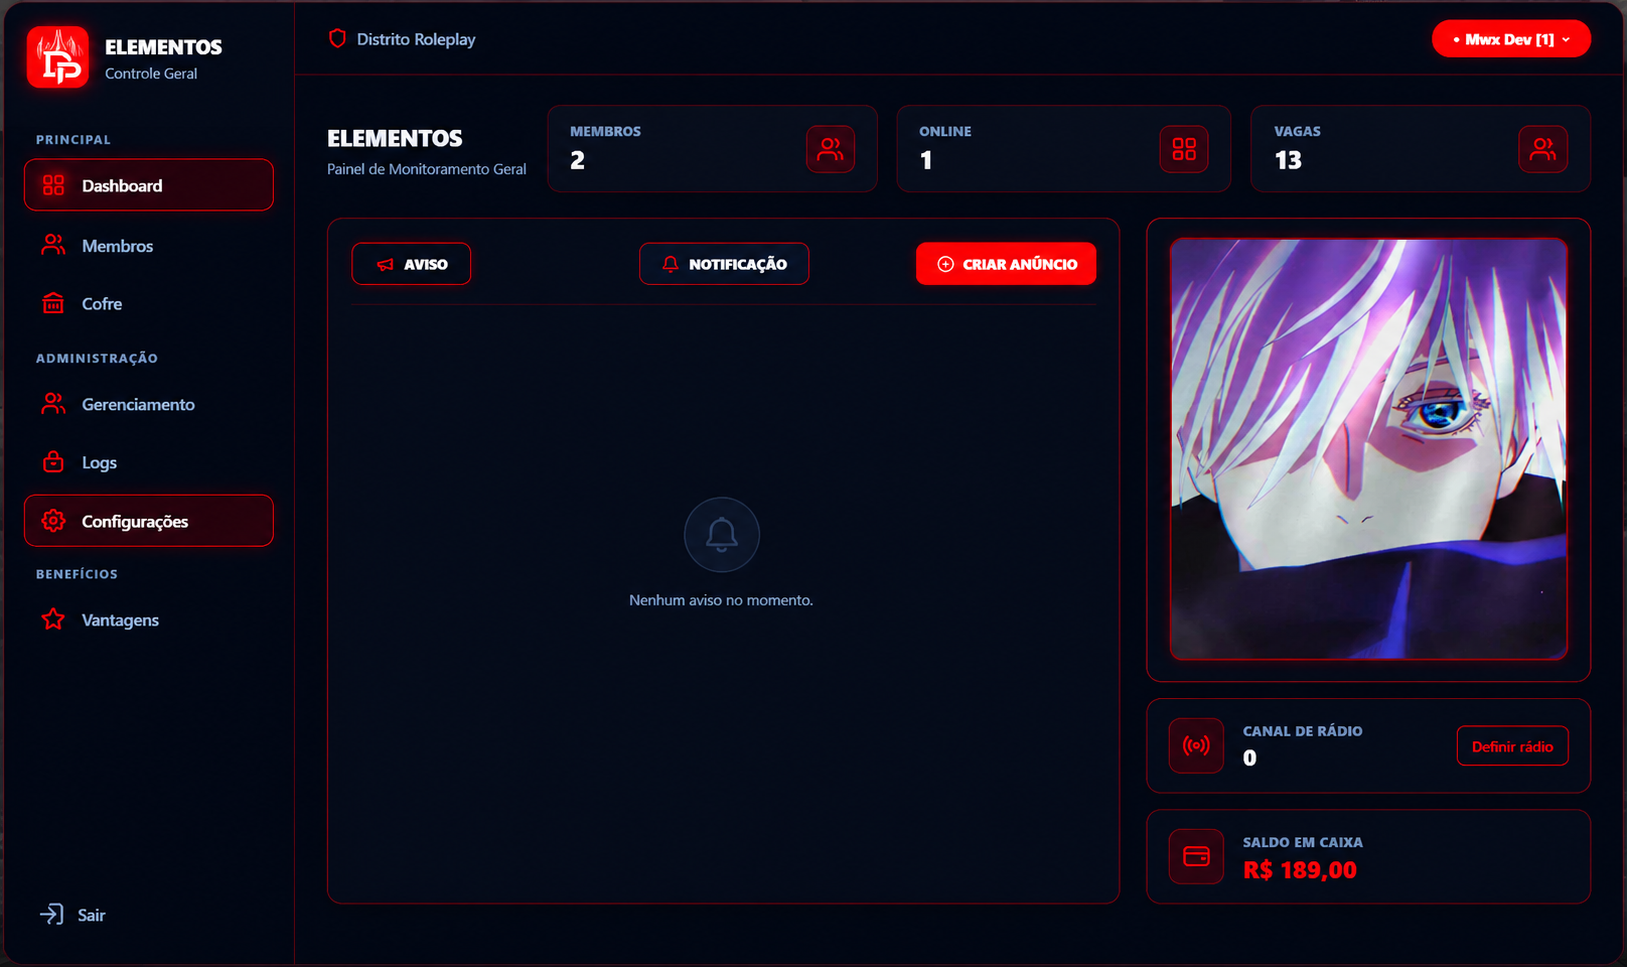This screenshot has height=967, width=1627.
Task: Switch to the Aviso tab
Action: coord(411,264)
